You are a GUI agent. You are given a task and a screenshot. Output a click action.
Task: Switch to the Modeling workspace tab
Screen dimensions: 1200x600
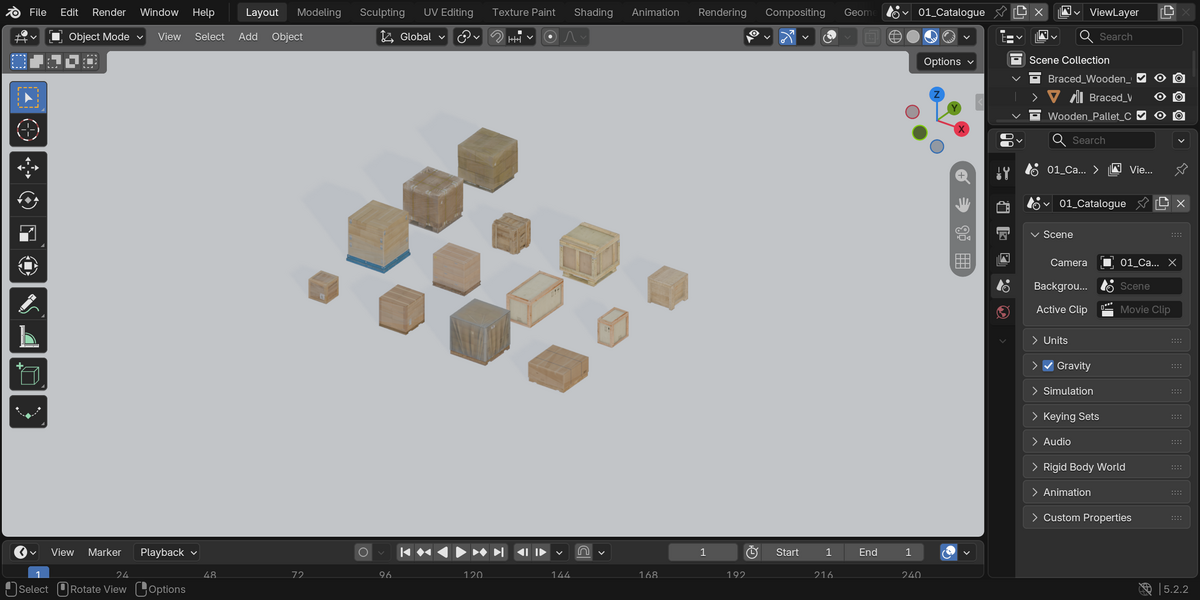coord(319,12)
